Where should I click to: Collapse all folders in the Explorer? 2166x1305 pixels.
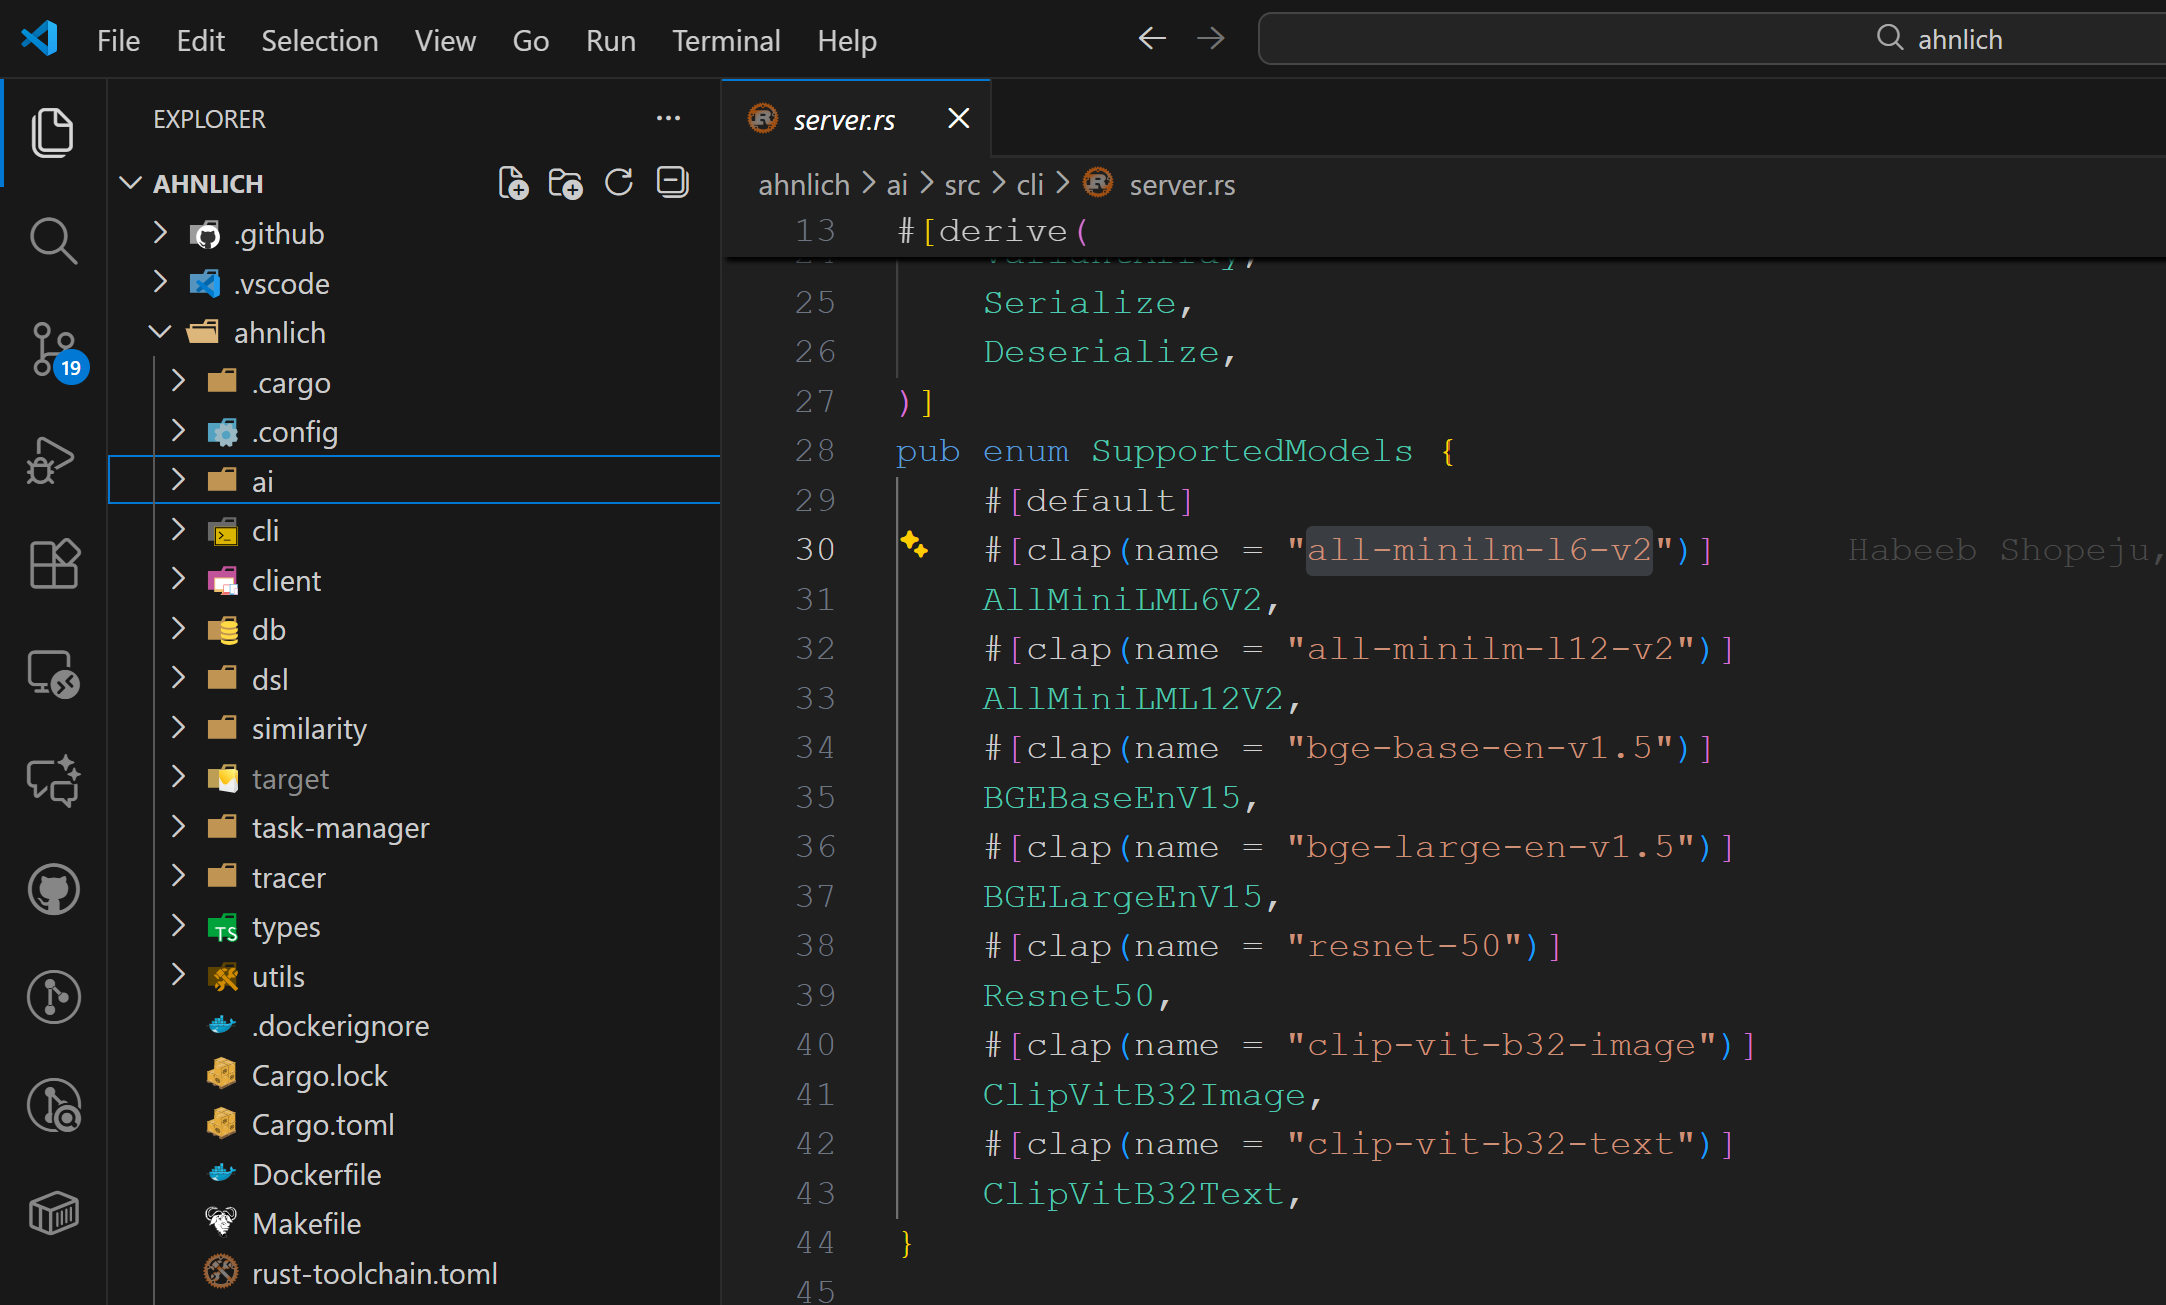672,183
